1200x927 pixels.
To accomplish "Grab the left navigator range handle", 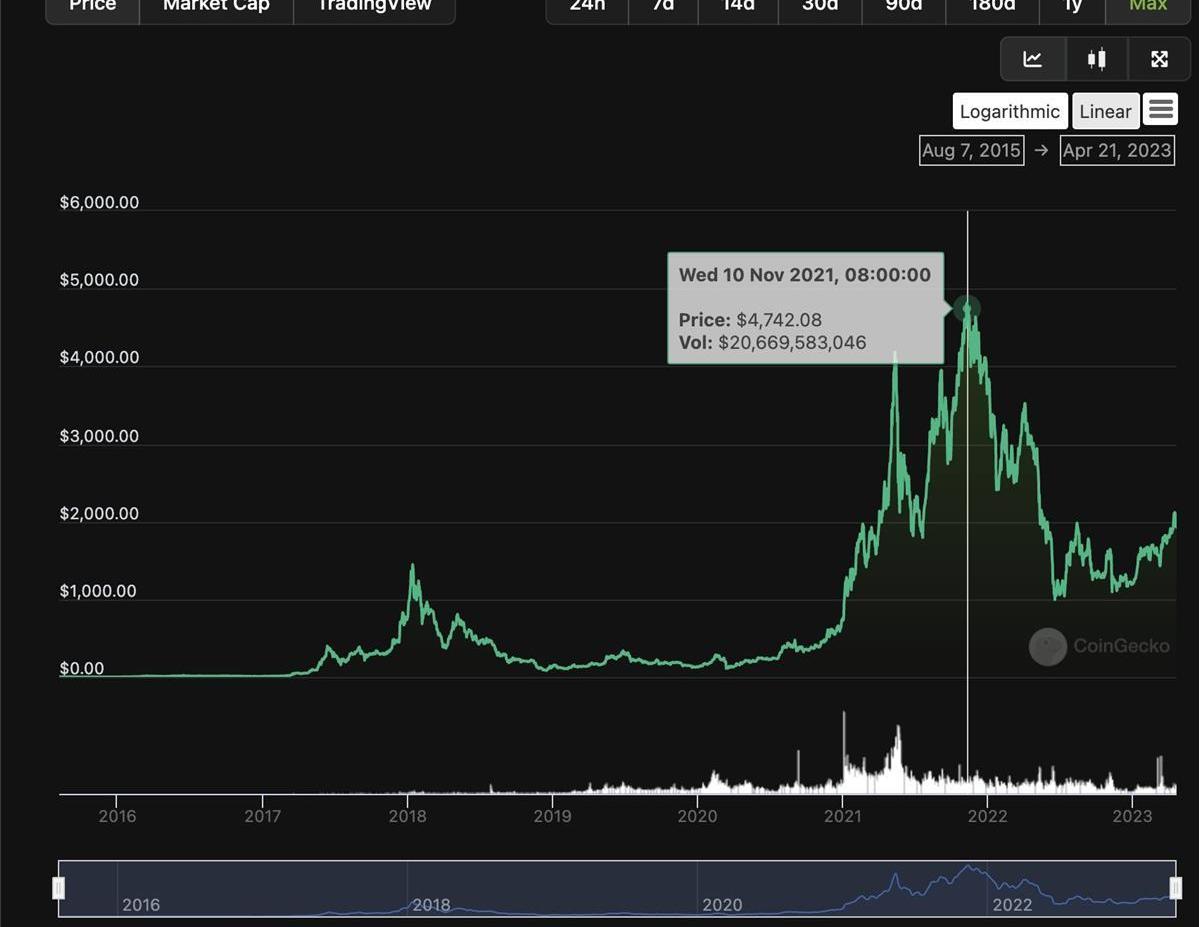I will click(59, 888).
